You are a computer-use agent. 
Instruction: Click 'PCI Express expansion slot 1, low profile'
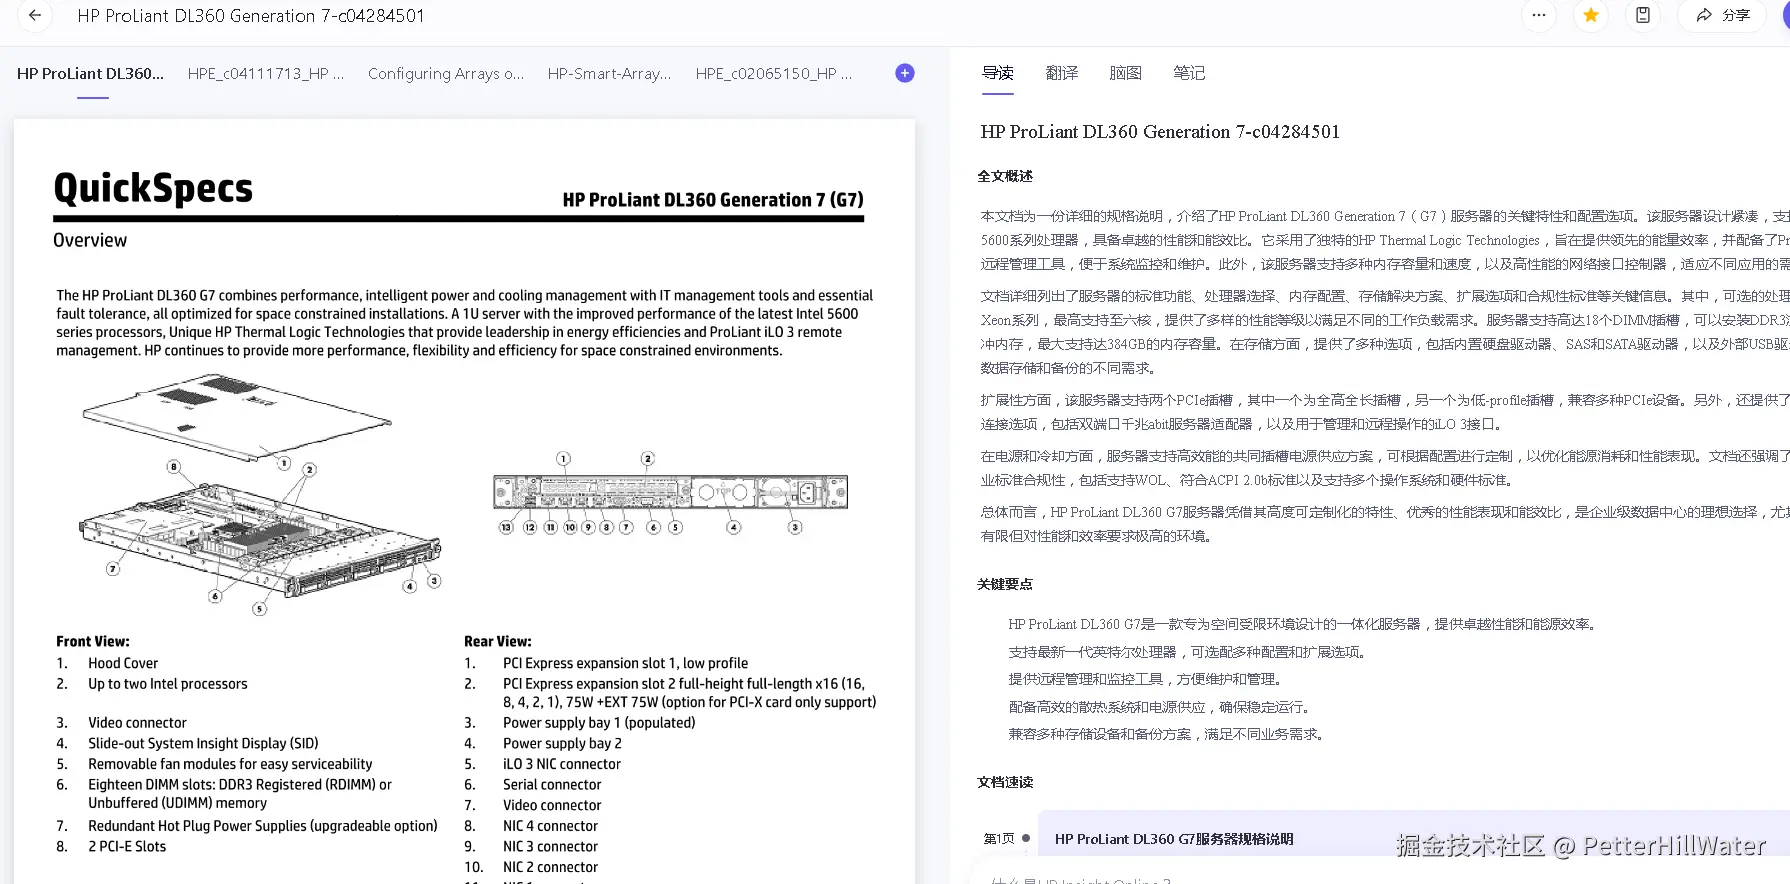[x=625, y=663]
